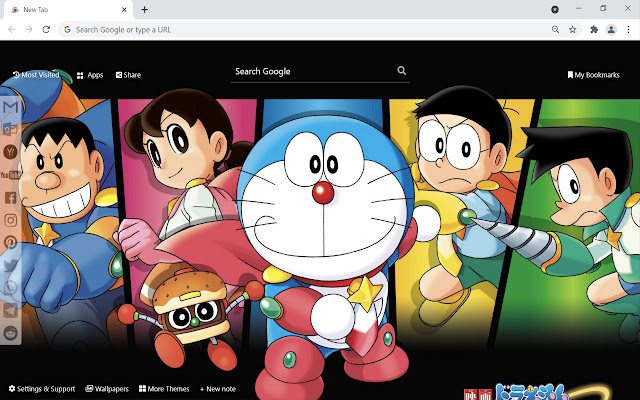Open the Apps menu
The image size is (640, 400).
coord(90,75)
